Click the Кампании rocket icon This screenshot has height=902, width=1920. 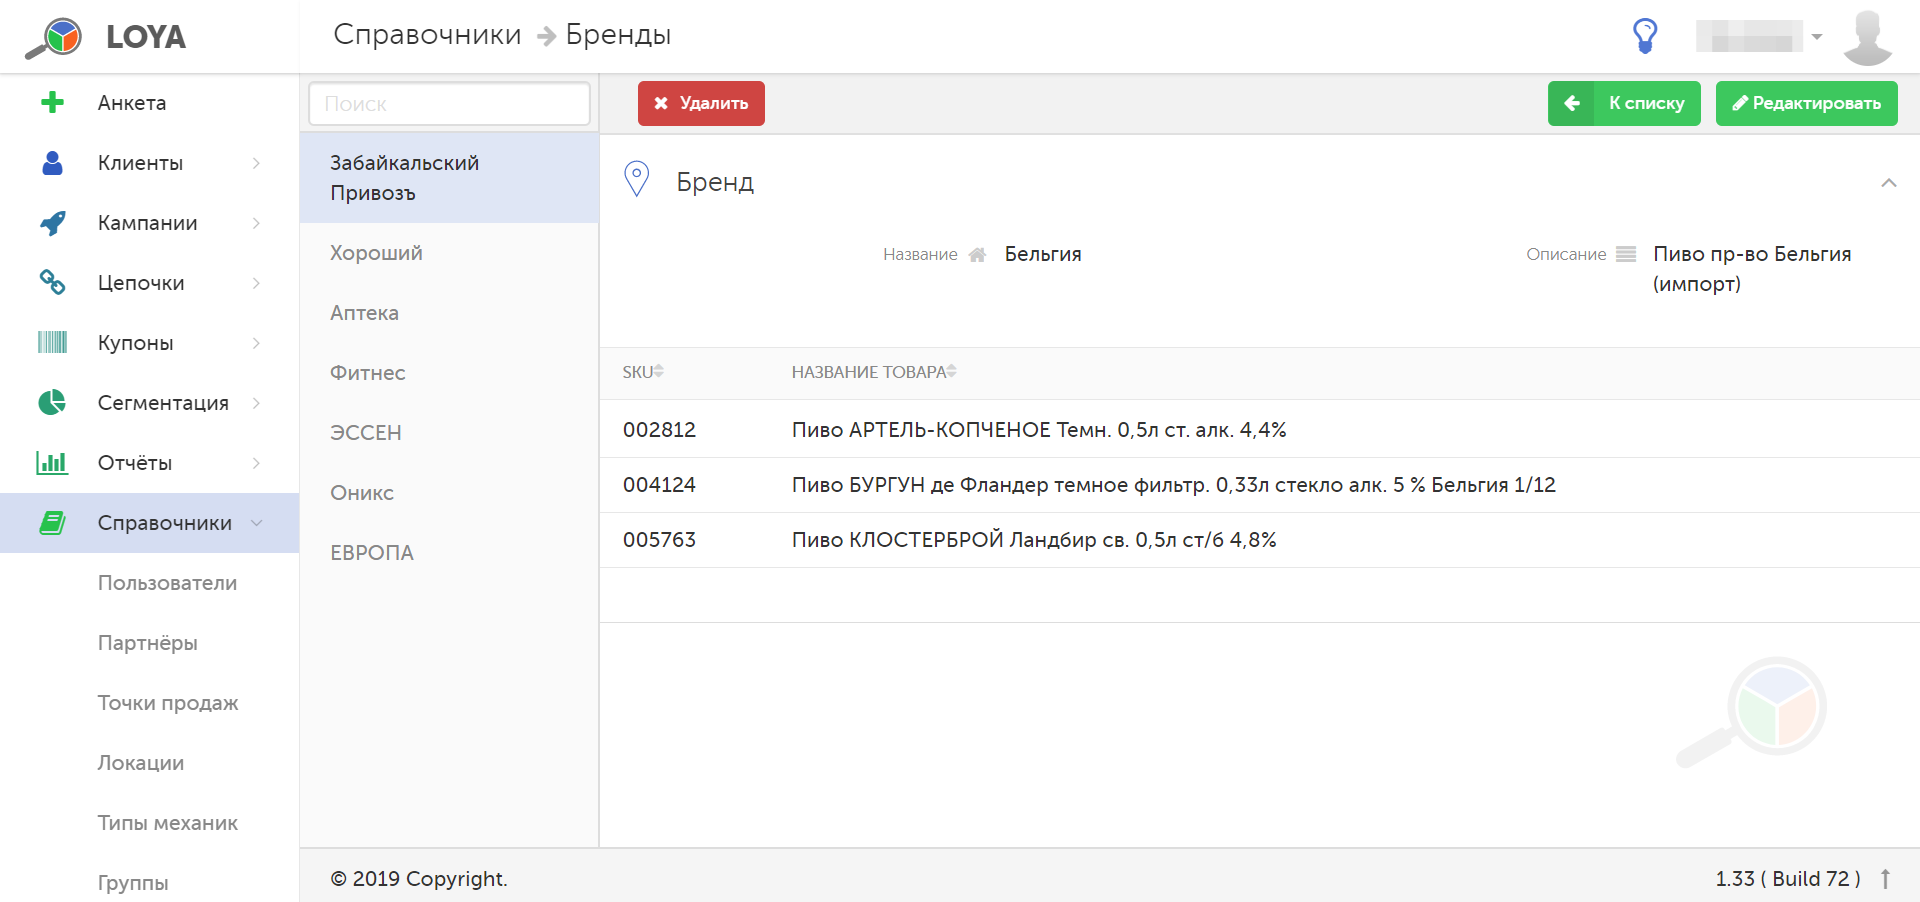(x=52, y=223)
